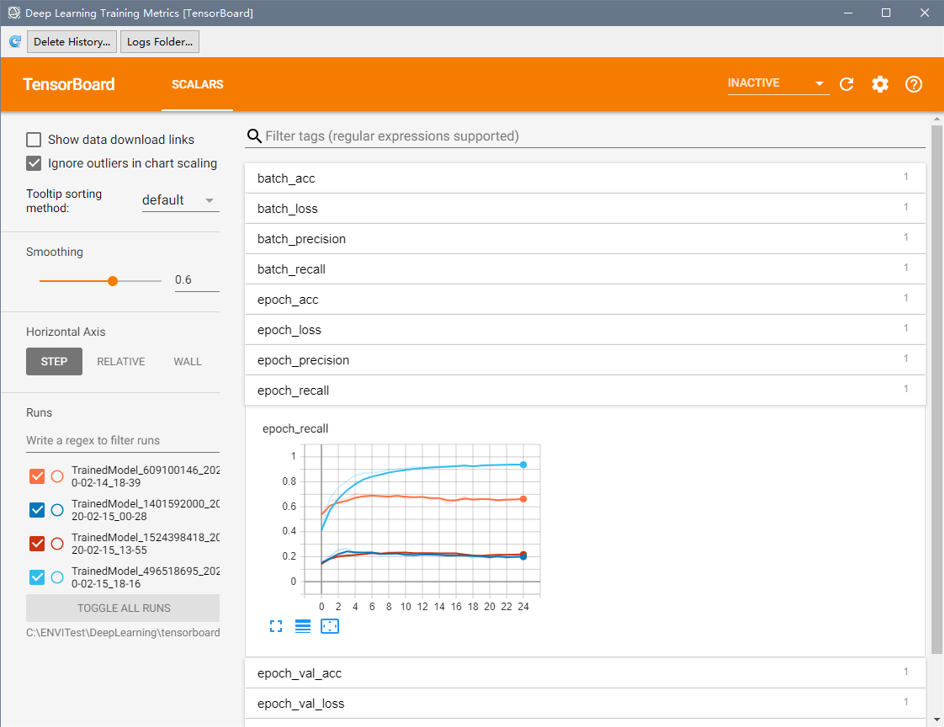Uncheck run TrainedModel_609100146
The image size is (944, 727).
point(37,477)
